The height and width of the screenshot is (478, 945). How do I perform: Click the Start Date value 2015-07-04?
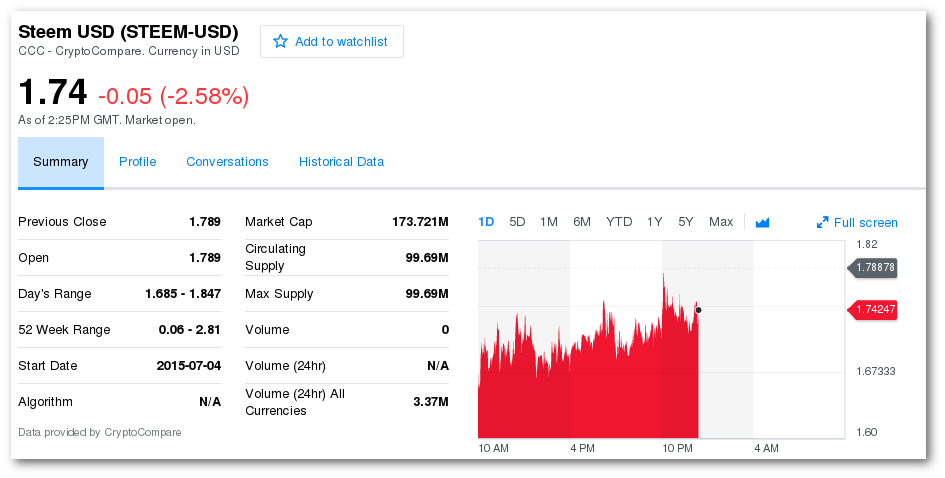click(189, 365)
